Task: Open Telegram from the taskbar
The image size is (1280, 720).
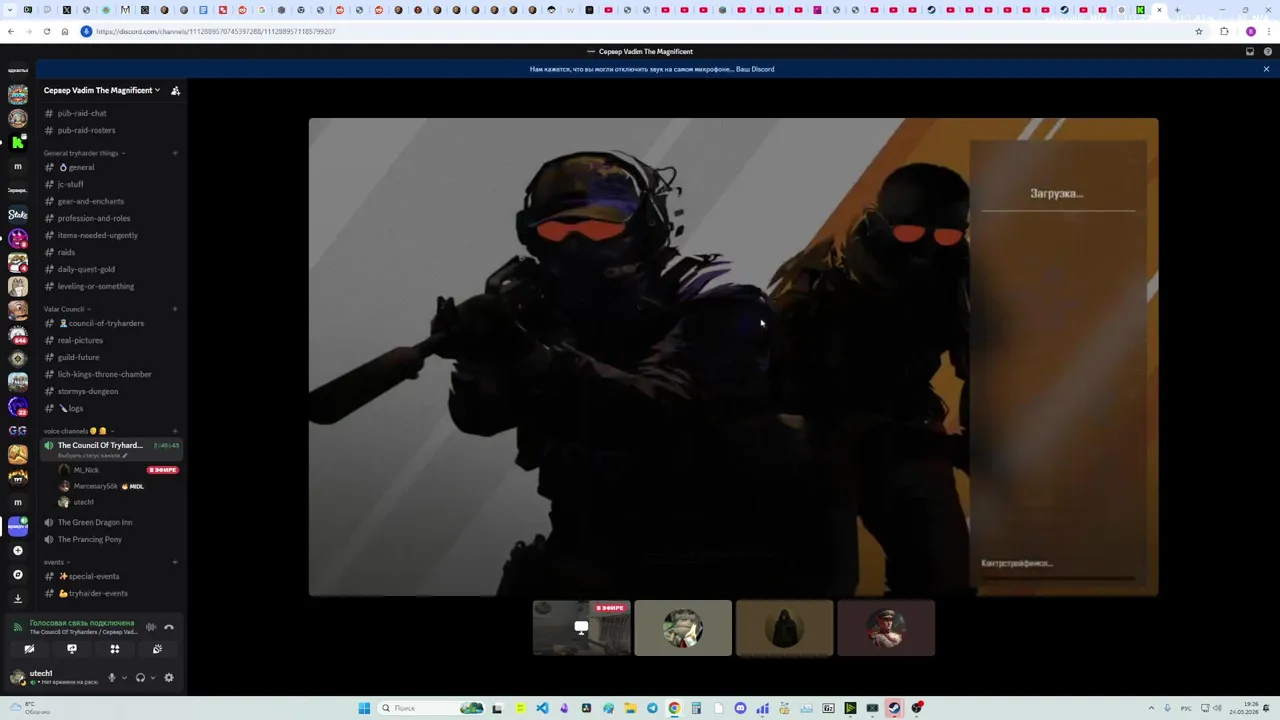Action: point(652,708)
